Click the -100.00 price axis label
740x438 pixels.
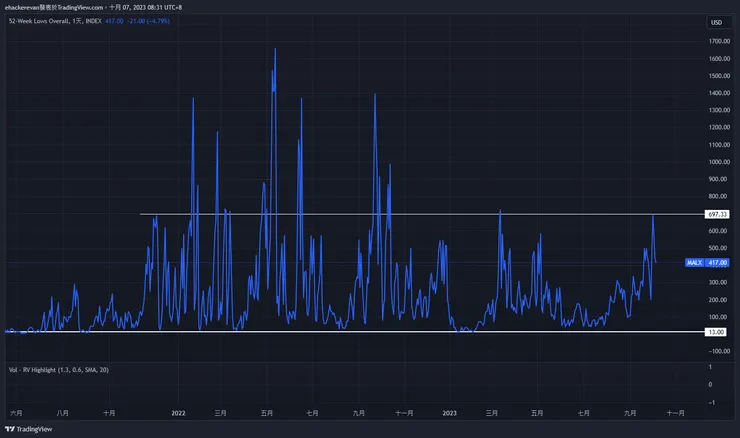click(719, 351)
